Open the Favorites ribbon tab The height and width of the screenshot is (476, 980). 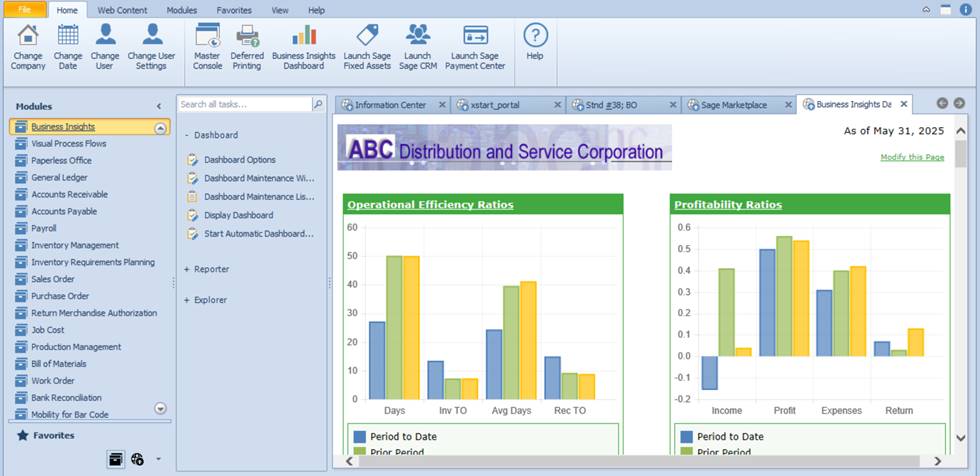pyautogui.click(x=234, y=10)
